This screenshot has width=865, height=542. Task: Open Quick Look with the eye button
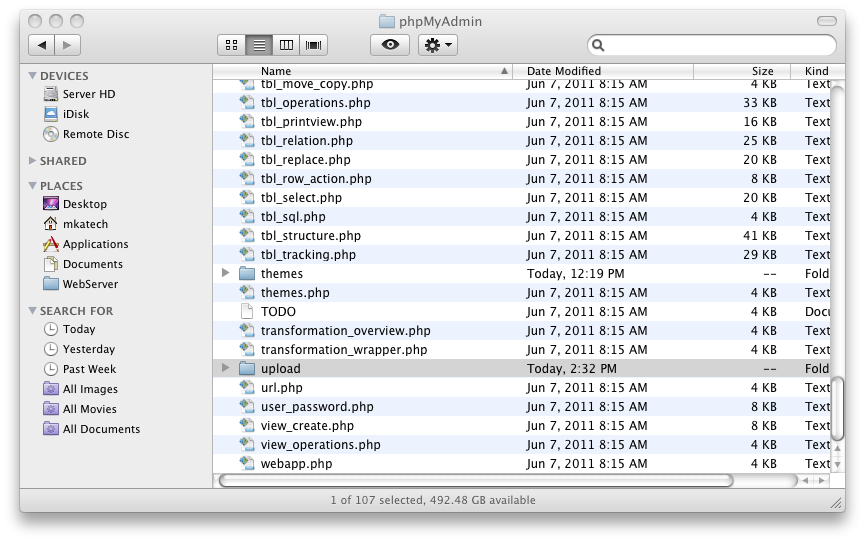click(x=390, y=45)
